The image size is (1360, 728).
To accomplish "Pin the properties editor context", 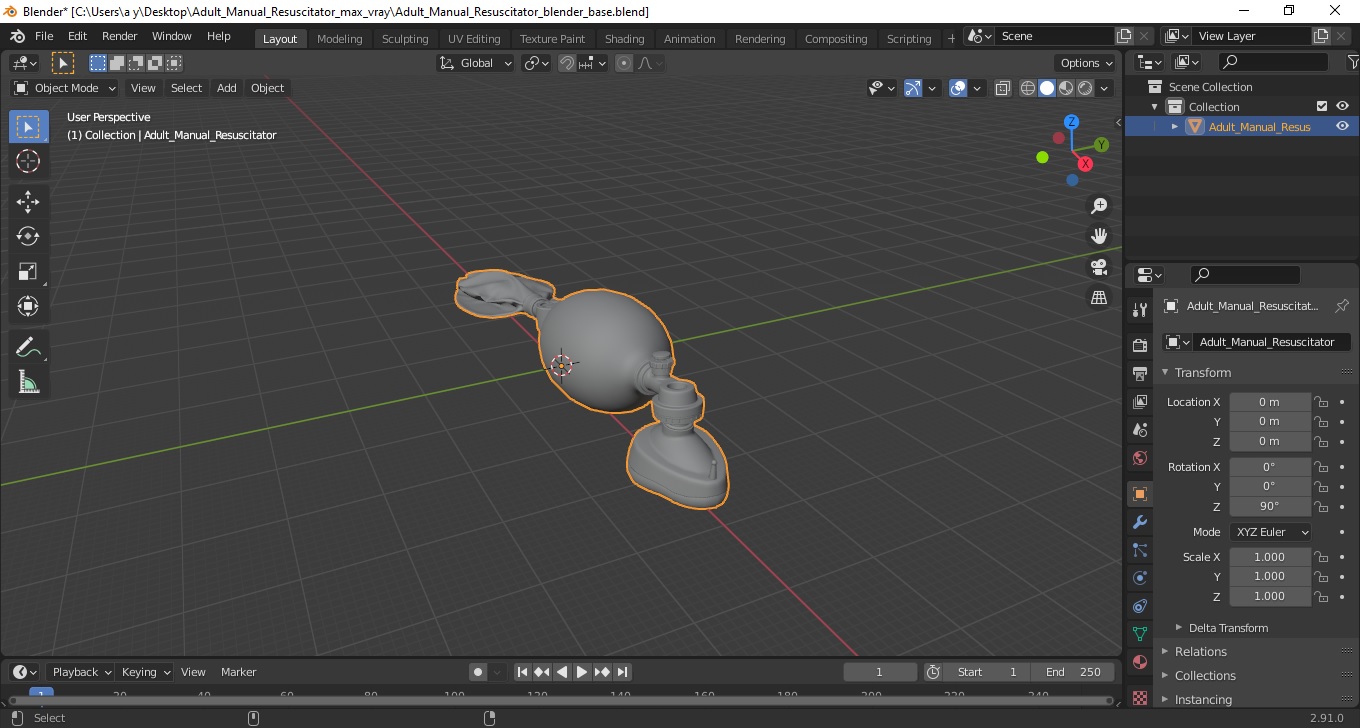I will [1342, 306].
